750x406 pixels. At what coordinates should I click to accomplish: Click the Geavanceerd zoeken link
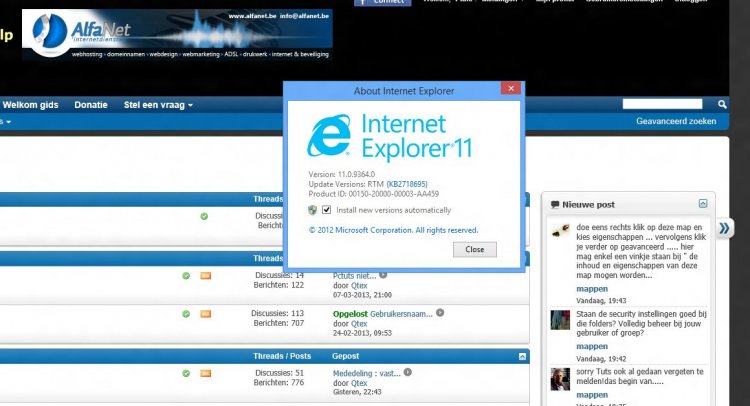point(676,121)
